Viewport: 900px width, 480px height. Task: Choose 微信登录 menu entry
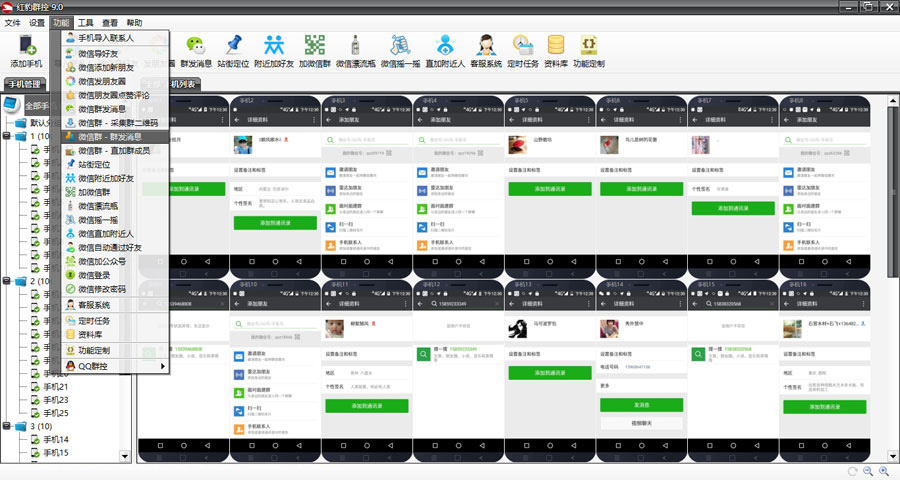pyautogui.click(x=115, y=275)
